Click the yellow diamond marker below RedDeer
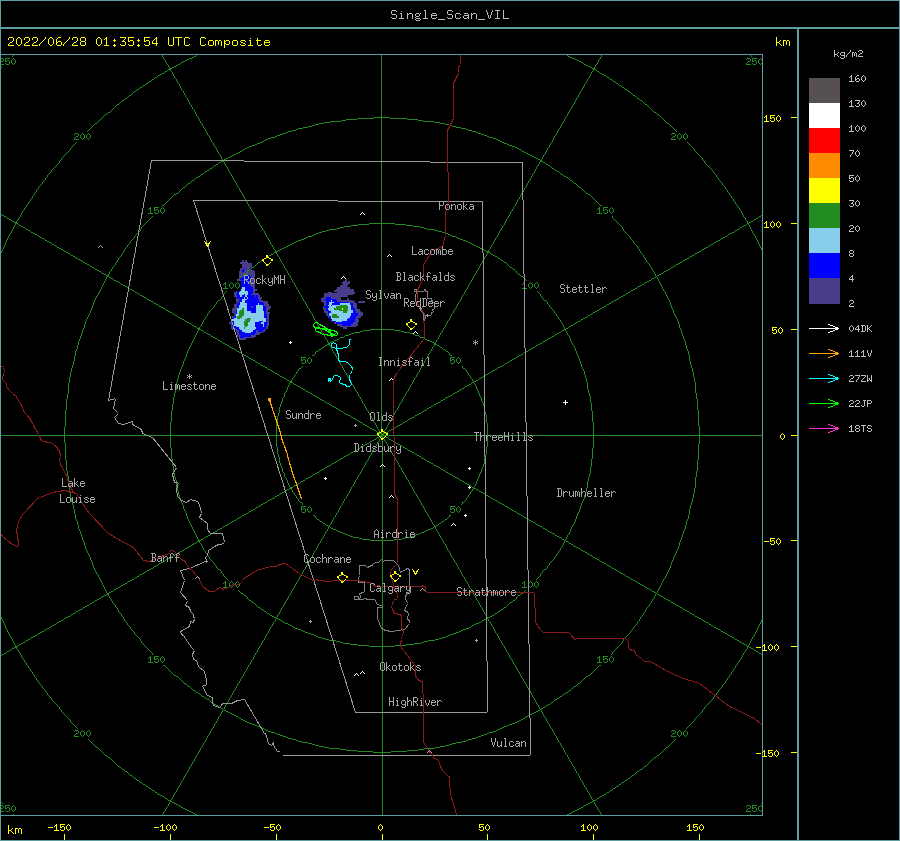 click(412, 325)
